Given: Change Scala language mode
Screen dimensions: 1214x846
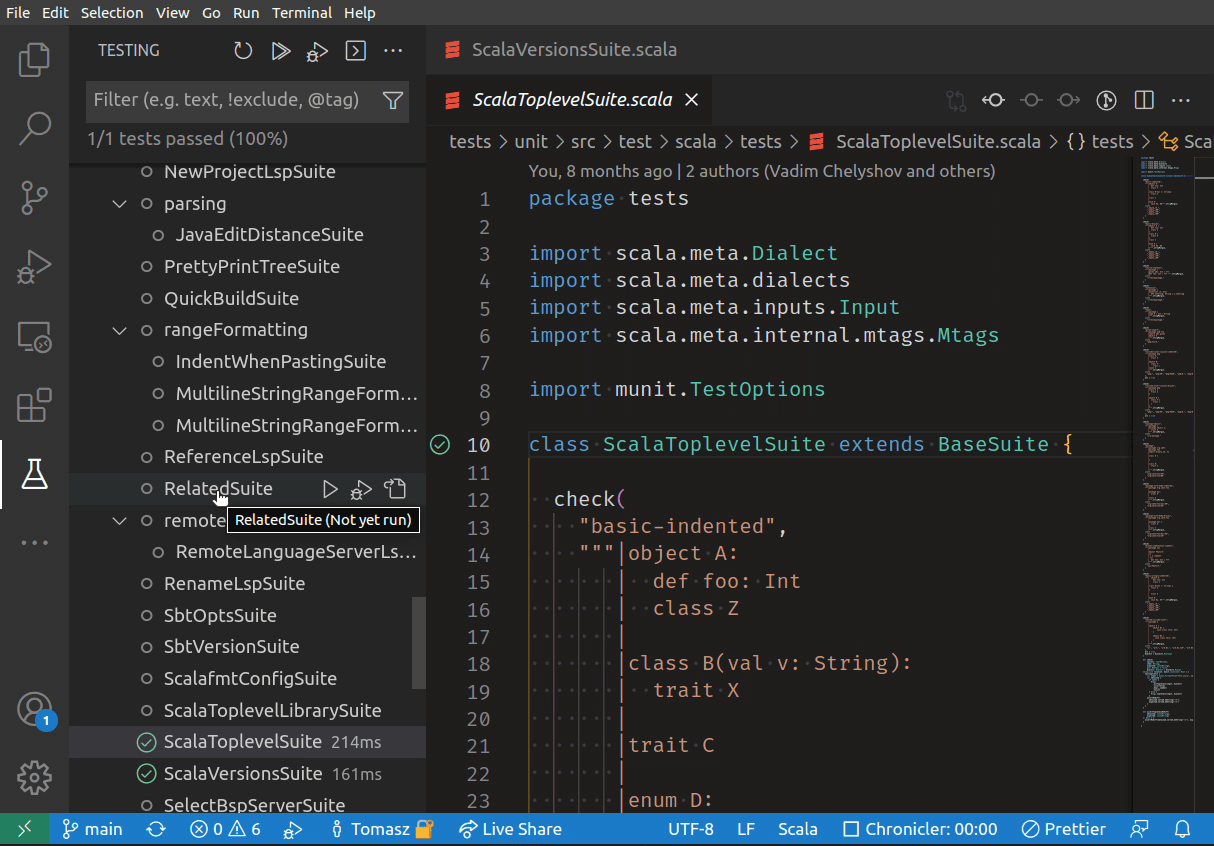Looking at the screenshot, I should 798,829.
